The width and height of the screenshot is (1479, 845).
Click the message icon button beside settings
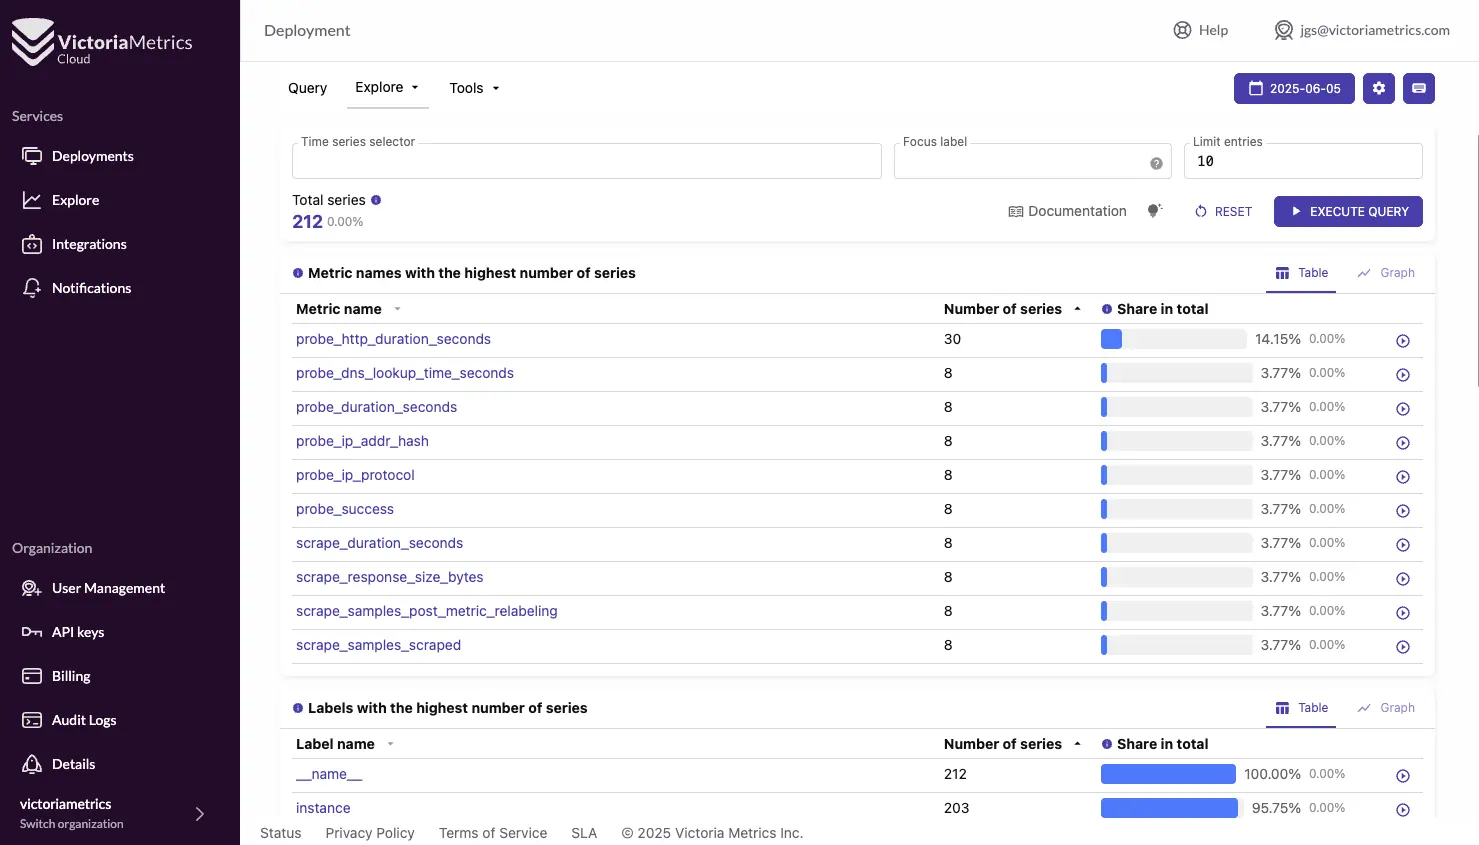point(1418,88)
